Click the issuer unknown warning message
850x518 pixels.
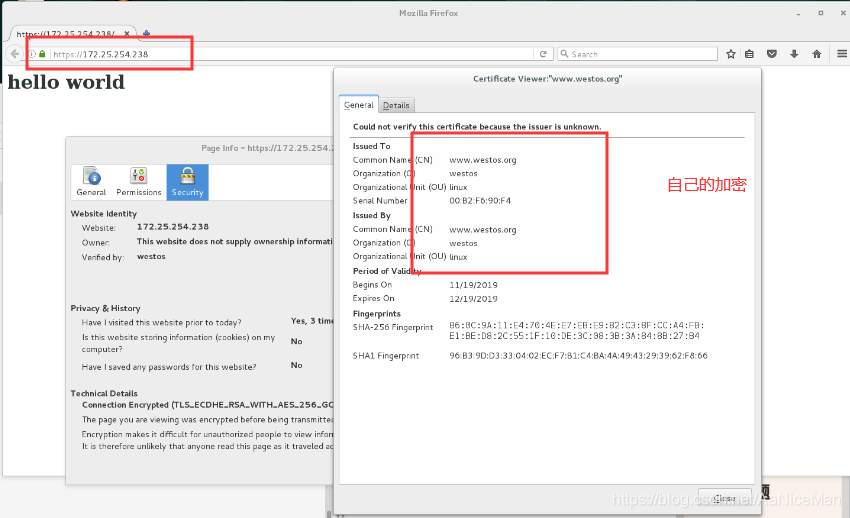coord(477,127)
